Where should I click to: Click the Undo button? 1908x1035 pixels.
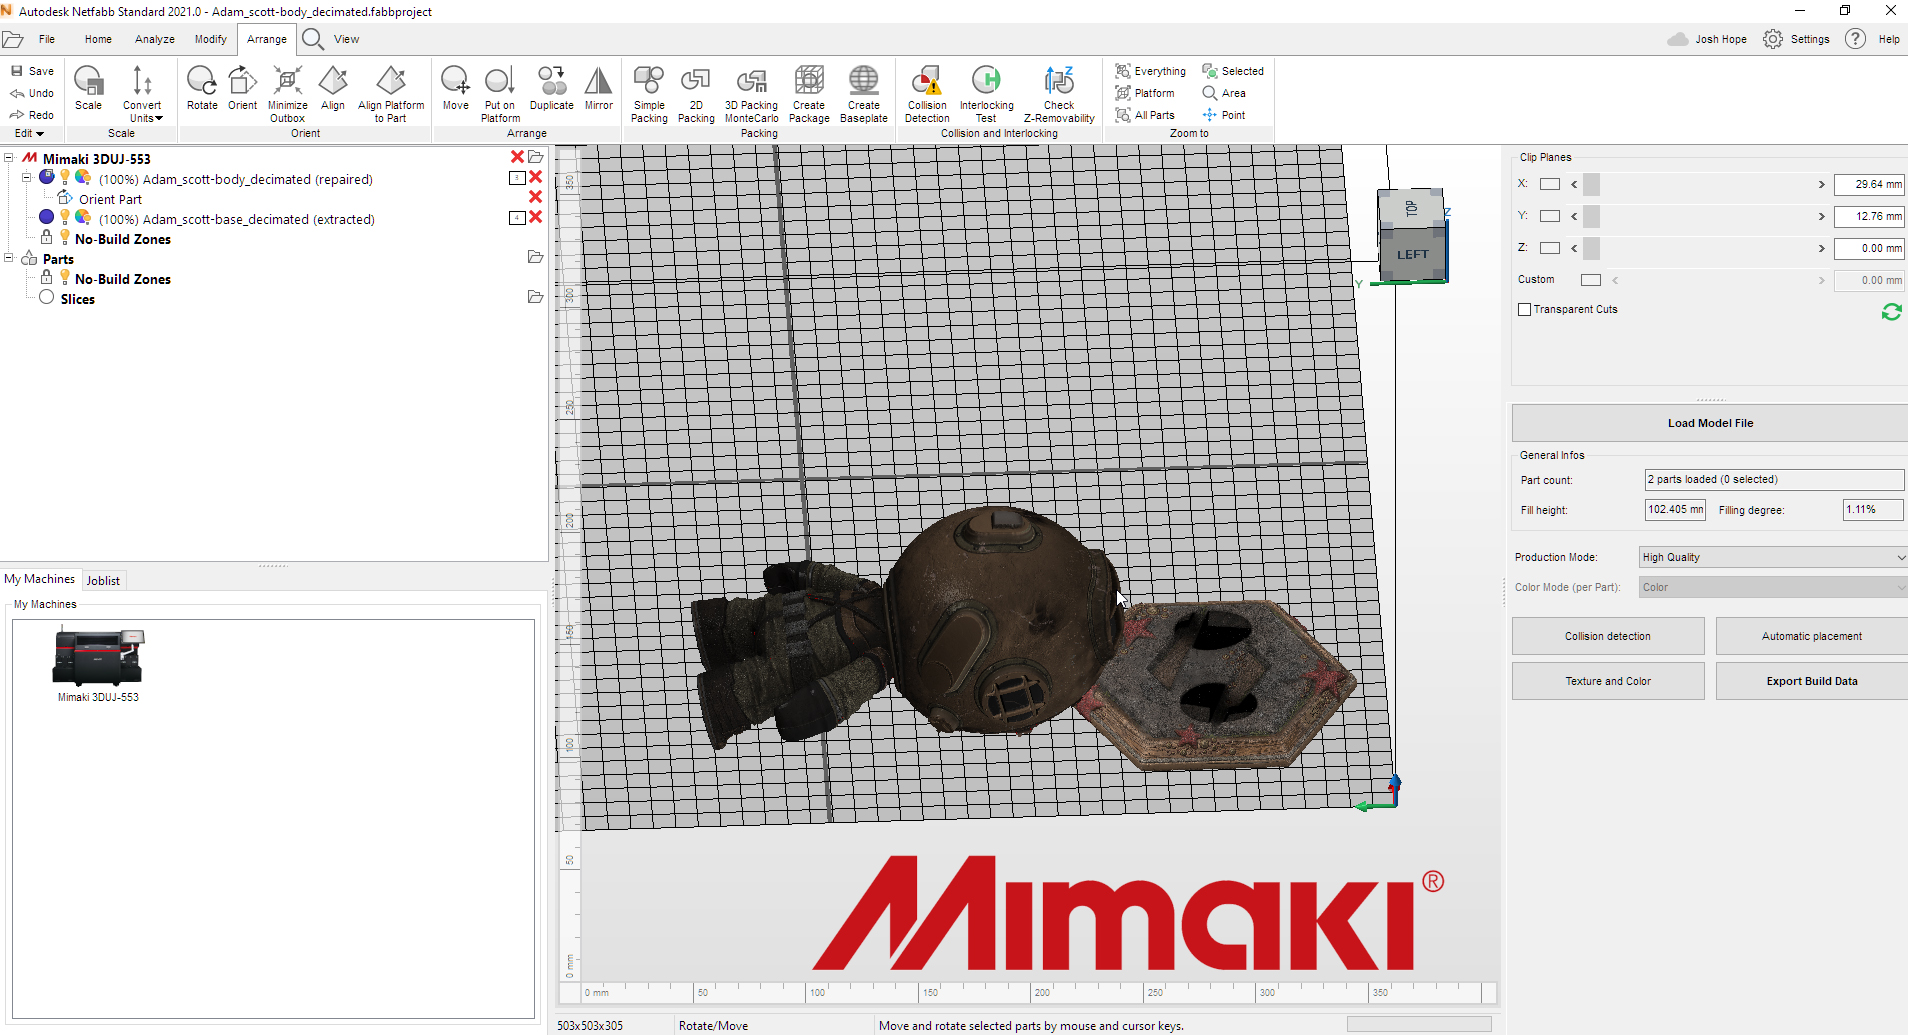tap(32, 93)
